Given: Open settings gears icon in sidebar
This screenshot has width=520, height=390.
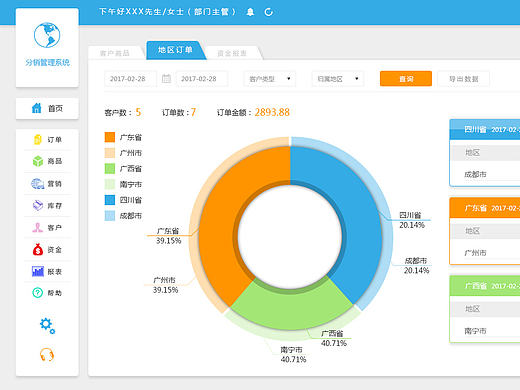Looking at the screenshot, I should [47, 325].
